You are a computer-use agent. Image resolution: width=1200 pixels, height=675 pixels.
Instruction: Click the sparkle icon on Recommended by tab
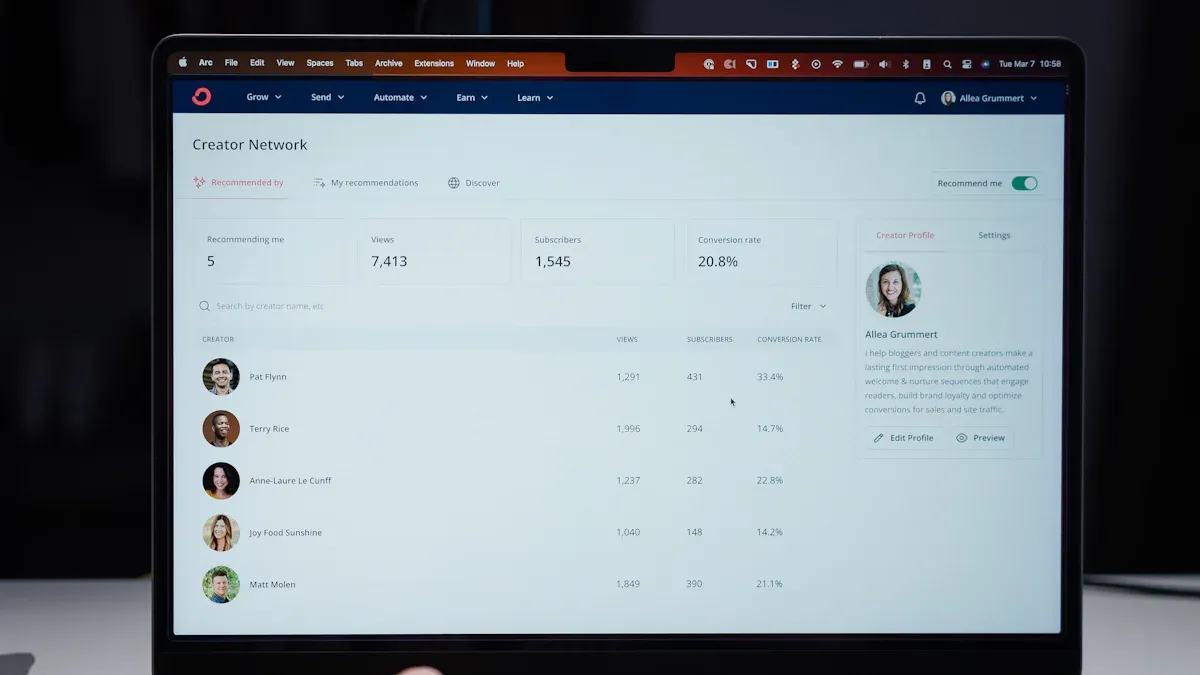click(x=199, y=183)
